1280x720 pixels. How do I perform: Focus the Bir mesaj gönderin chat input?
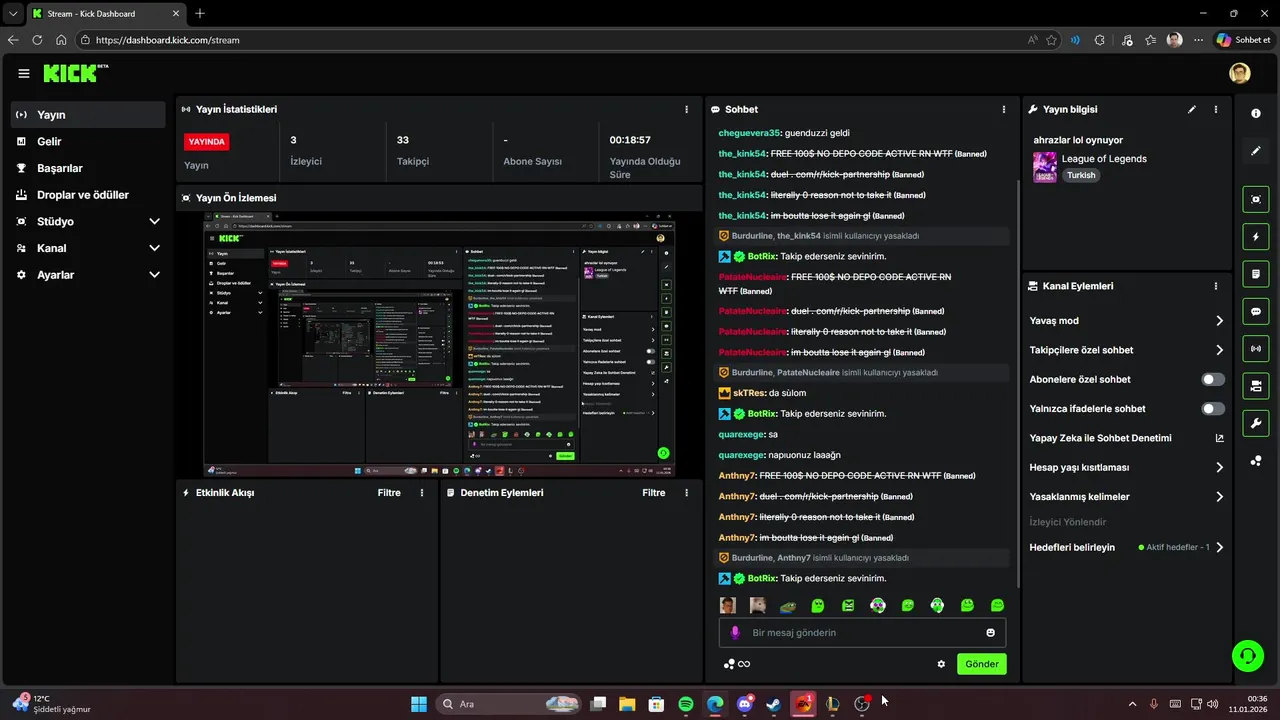(x=862, y=633)
